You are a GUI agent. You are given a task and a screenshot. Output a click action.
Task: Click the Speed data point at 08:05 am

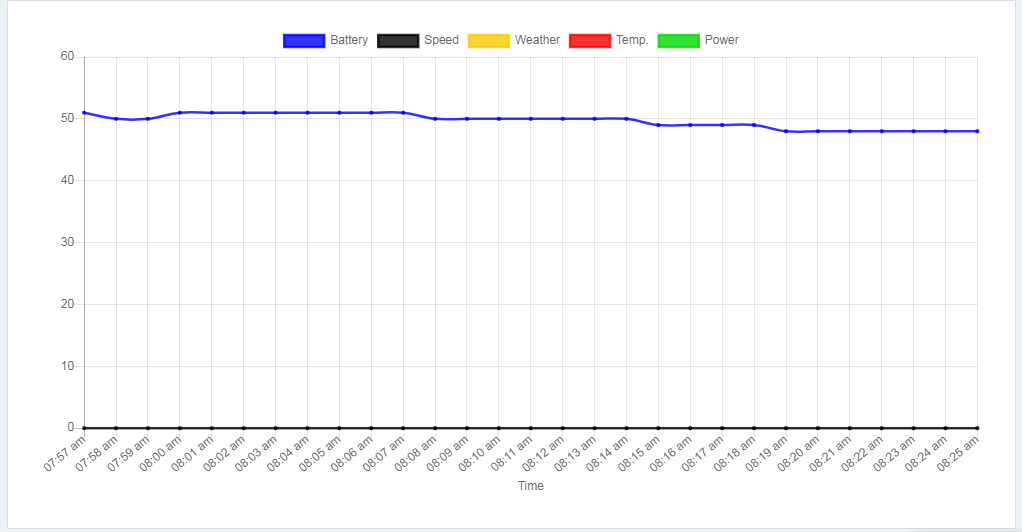point(339,428)
